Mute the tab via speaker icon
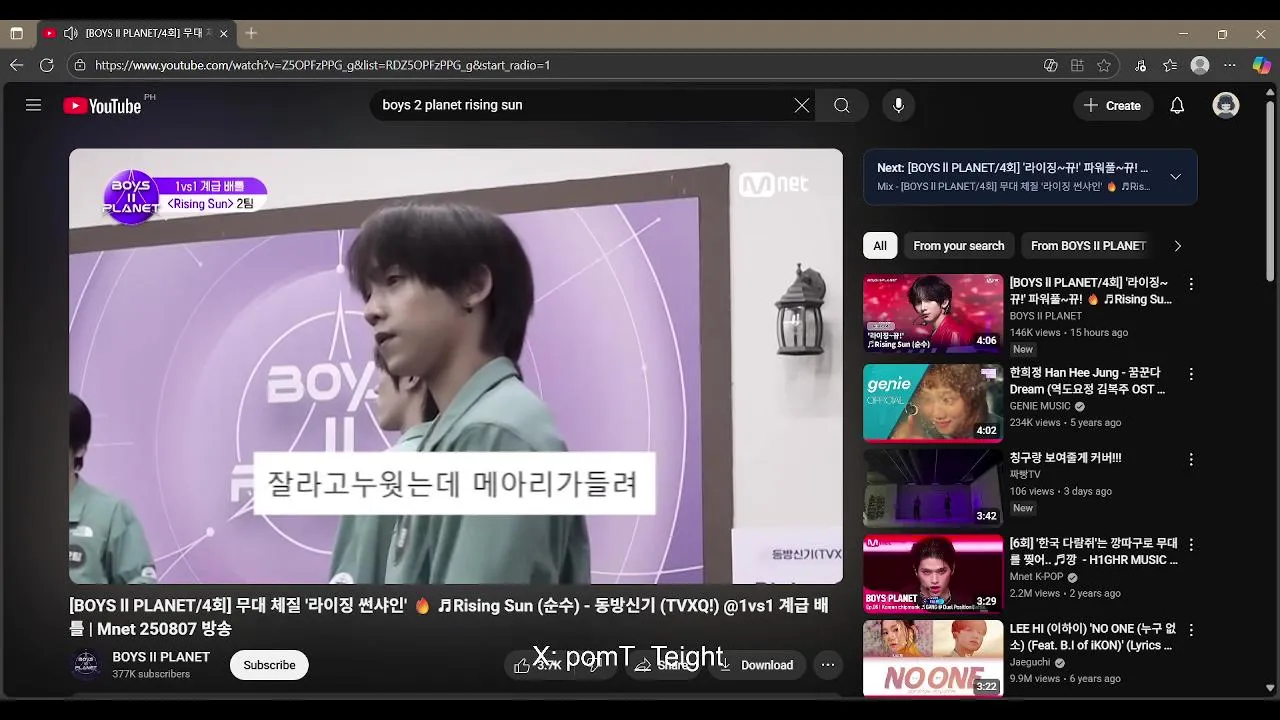 (x=70, y=33)
